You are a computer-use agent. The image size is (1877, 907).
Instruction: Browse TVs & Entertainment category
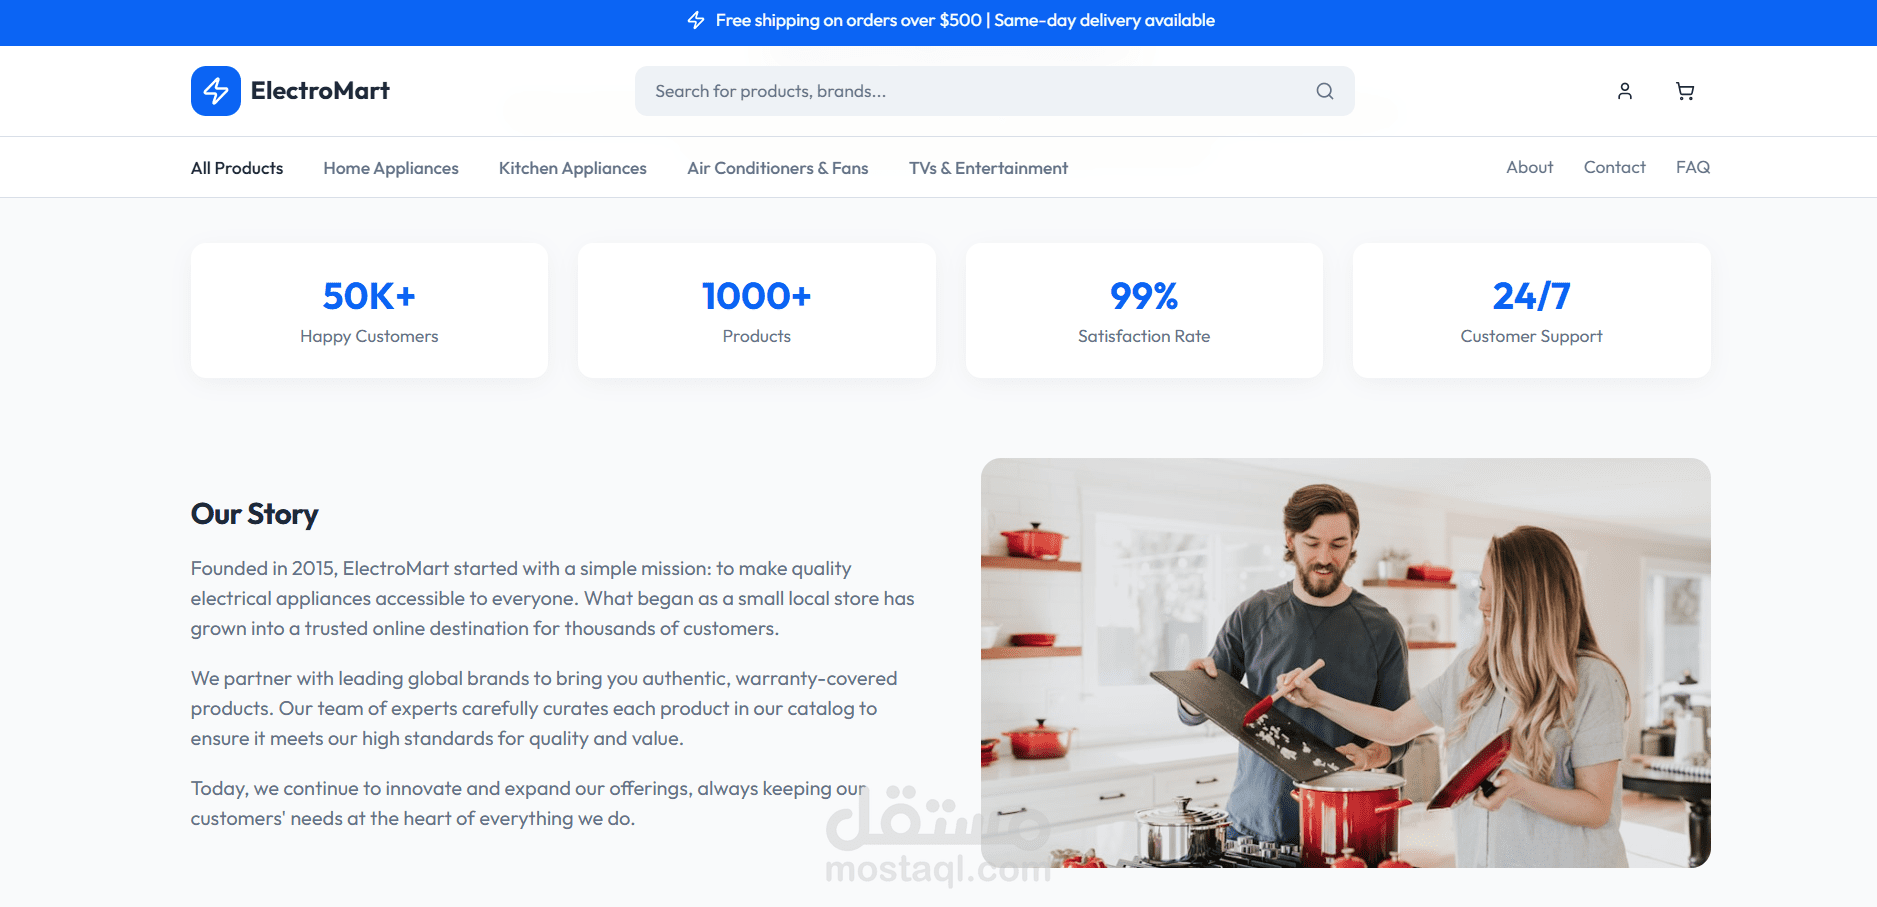pos(988,168)
